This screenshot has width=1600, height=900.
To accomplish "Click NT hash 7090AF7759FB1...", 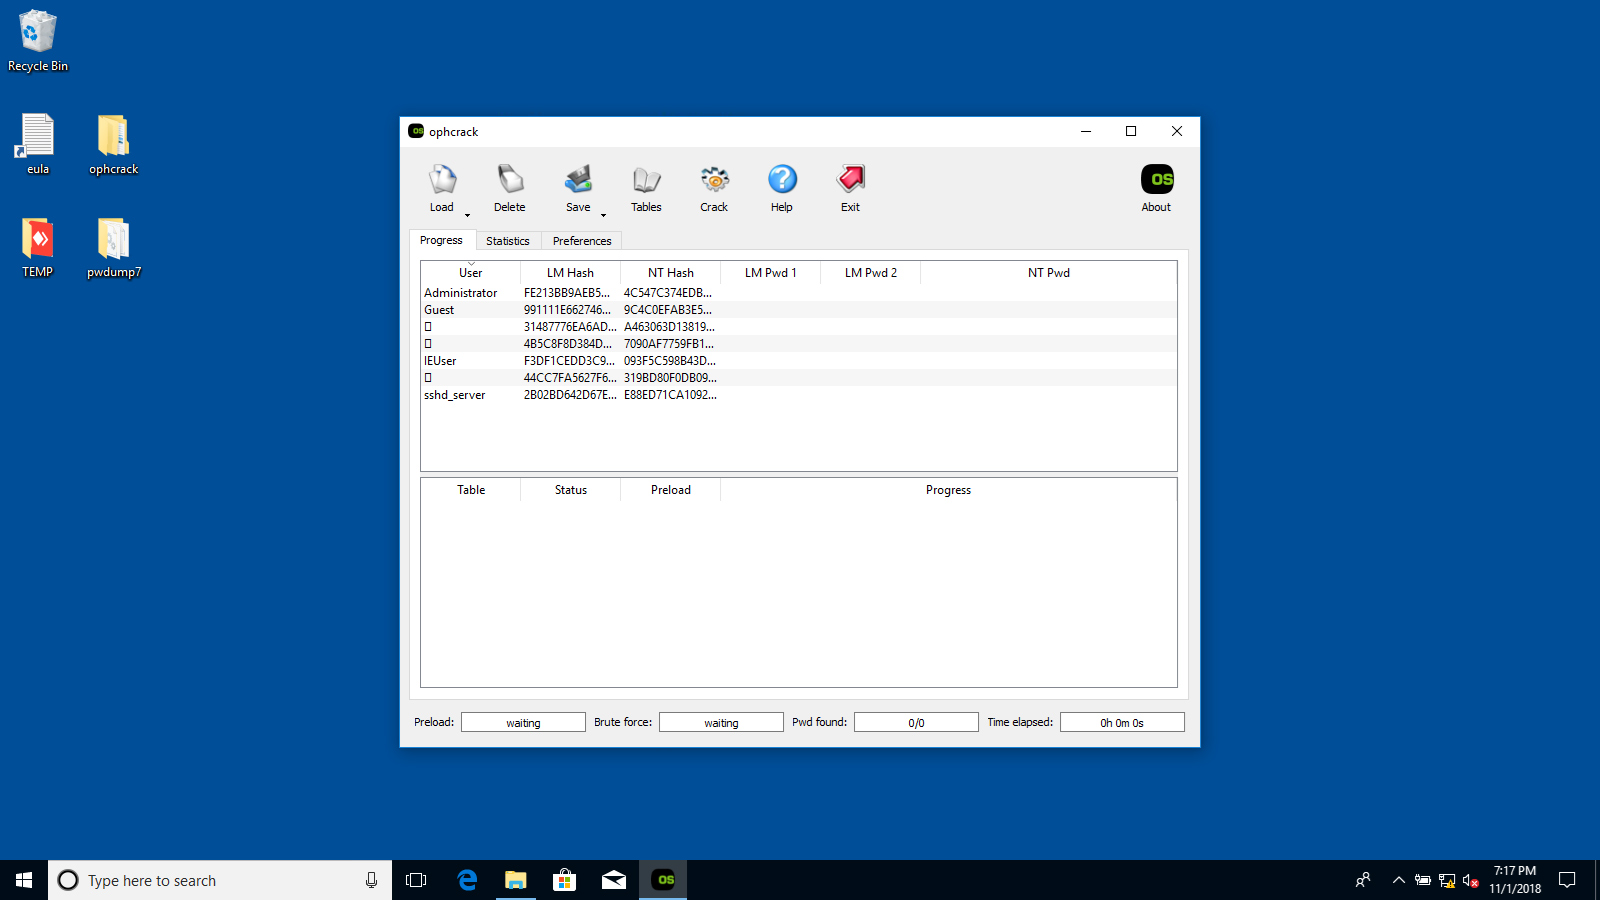I will click(669, 344).
